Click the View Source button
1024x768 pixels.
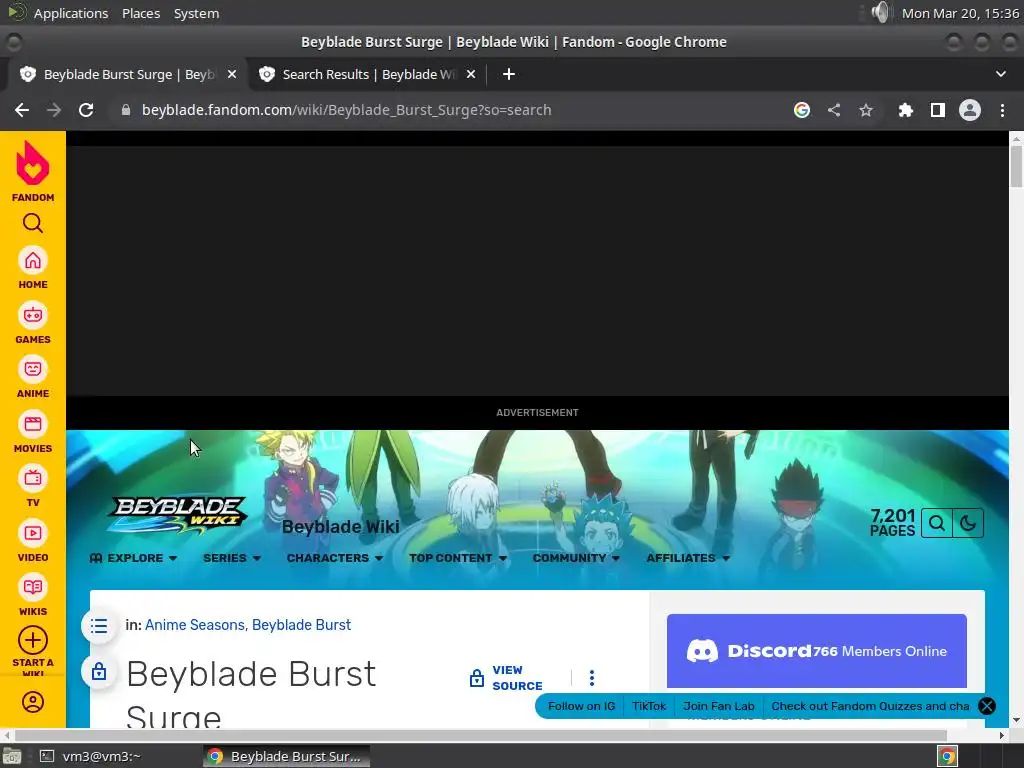(506, 678)
